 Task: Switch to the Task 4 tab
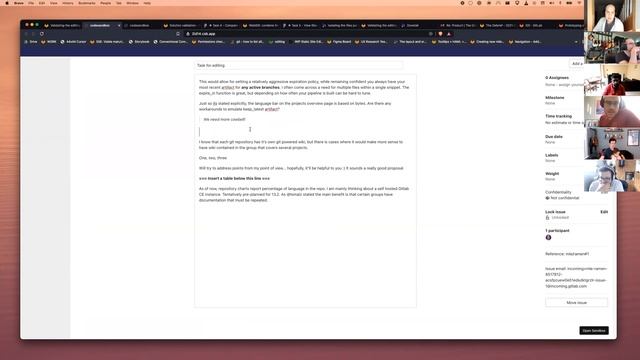coord(220,25)
